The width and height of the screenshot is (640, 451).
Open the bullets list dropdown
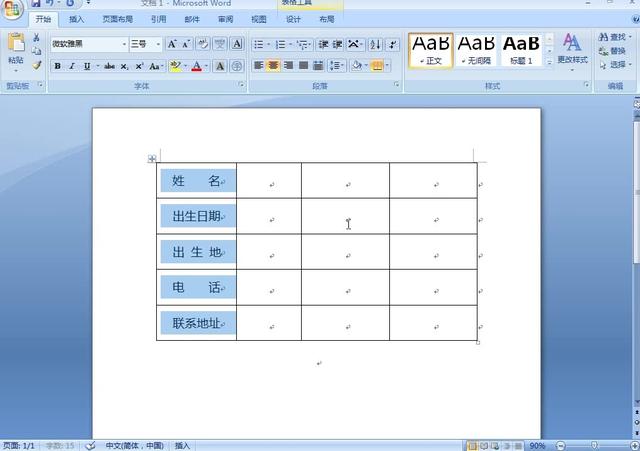coord(269,44)
